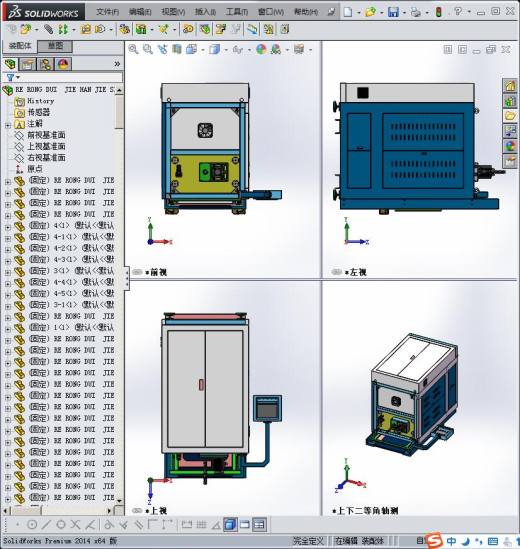
Task: Open the Custom Properties task pane icon
Action: (x=510, y=161)
